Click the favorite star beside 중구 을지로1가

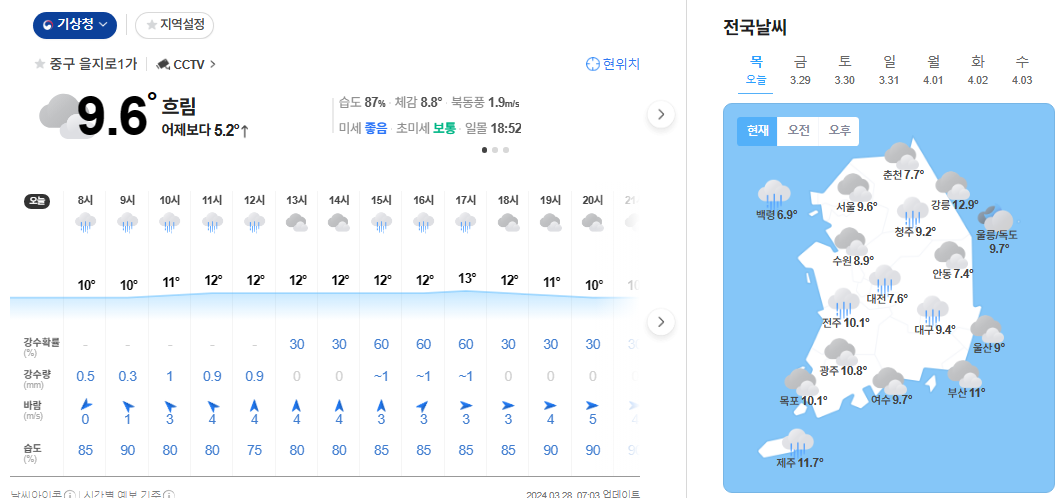click(40, 64)
